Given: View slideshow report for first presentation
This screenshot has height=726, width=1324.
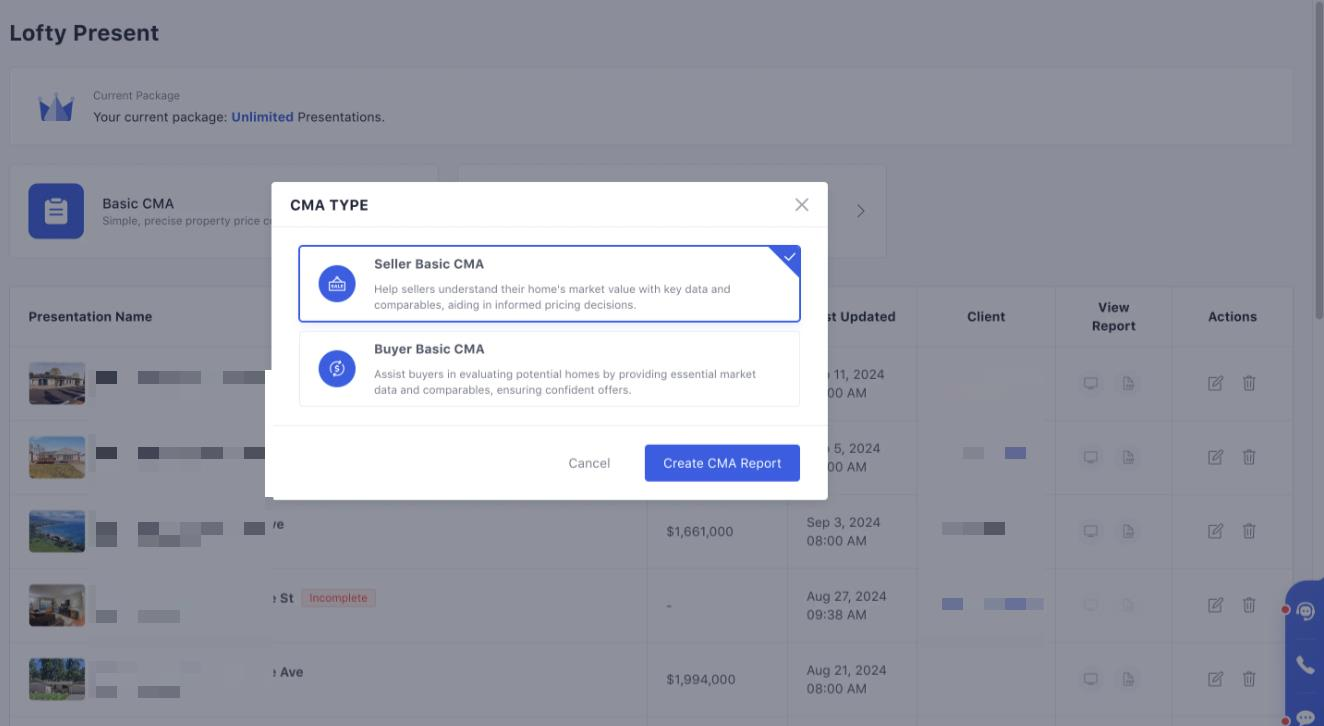Looking at the screenshot, I should coord(1091,383).
